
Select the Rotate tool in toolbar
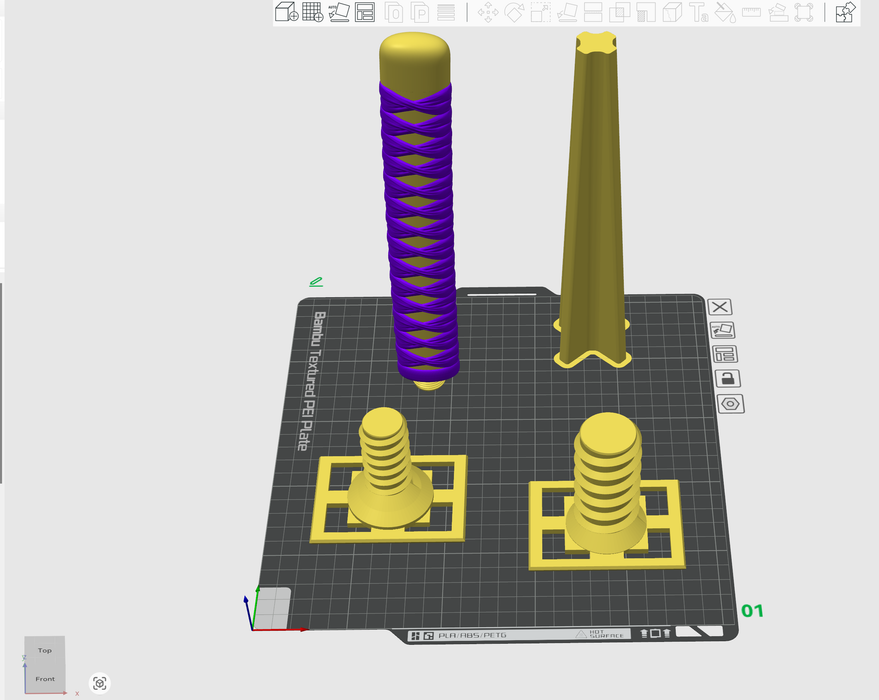[514, 12]
